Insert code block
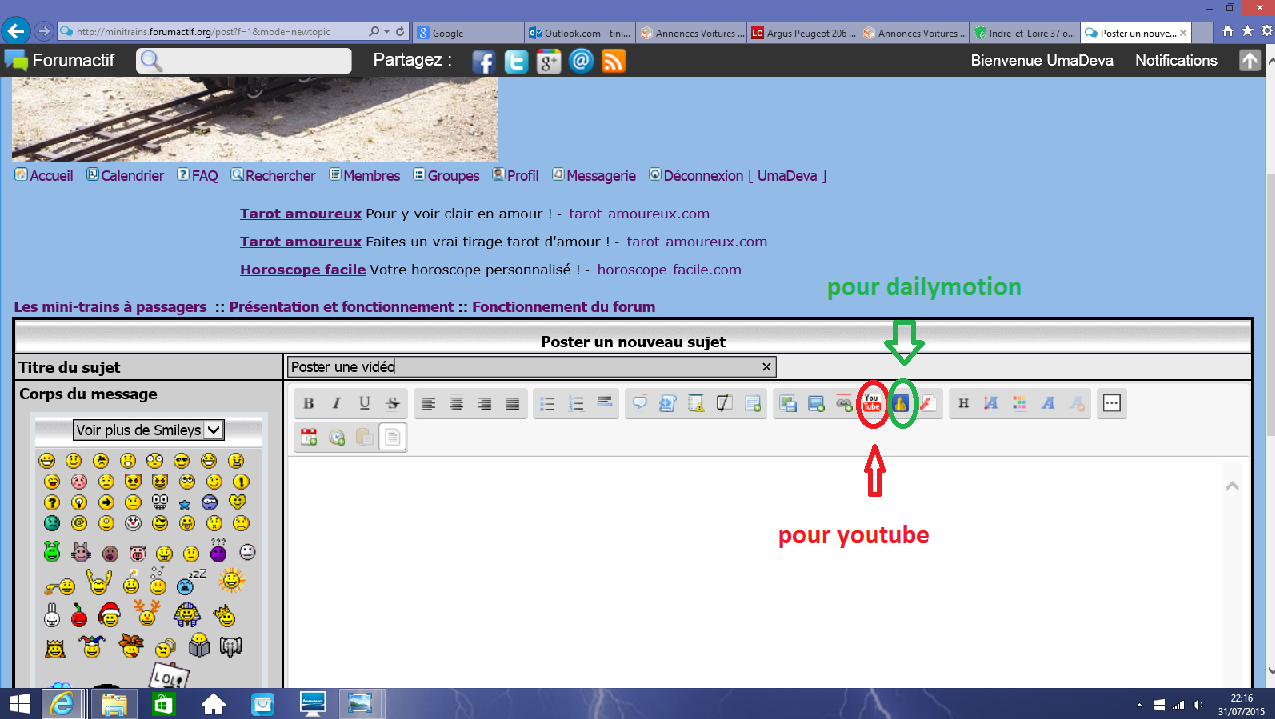 pyautogui.click(x=668, y=404)
